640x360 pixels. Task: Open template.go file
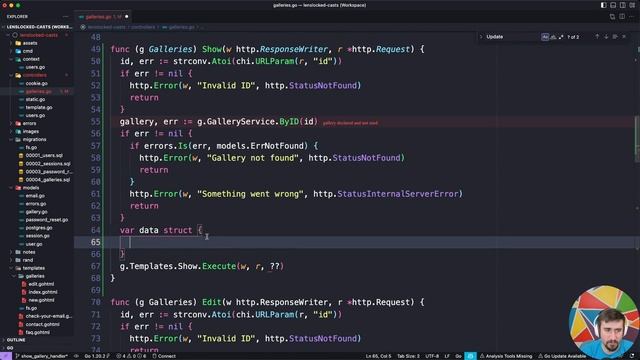click(37, 107)
